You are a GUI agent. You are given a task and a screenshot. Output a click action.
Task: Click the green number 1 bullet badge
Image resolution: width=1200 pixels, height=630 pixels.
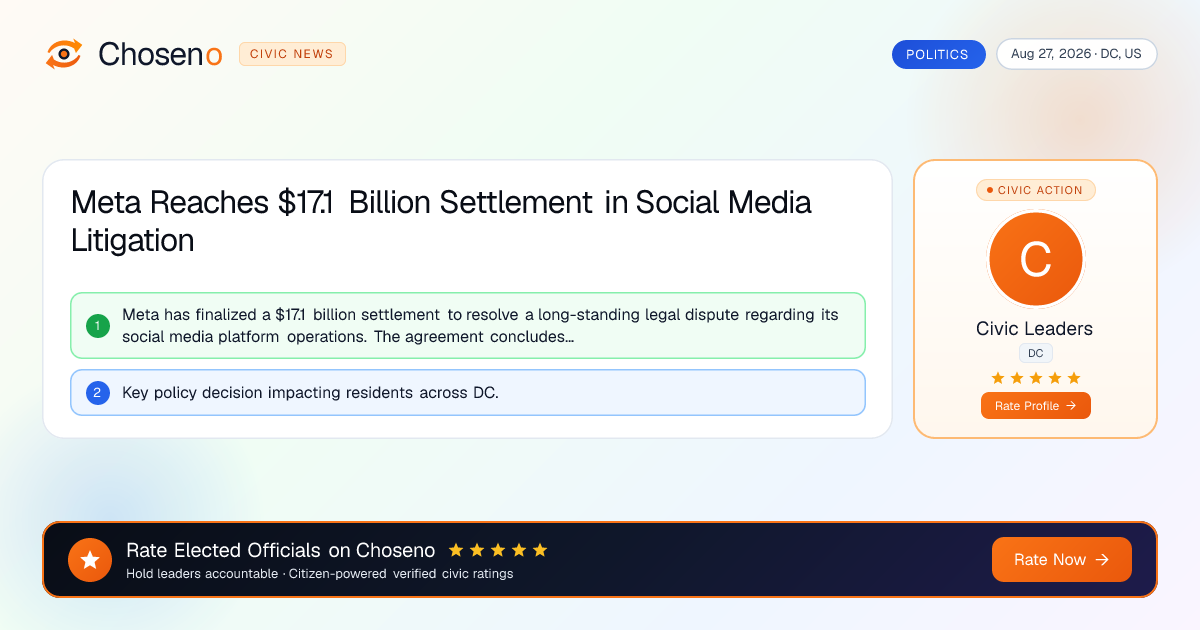98,325
